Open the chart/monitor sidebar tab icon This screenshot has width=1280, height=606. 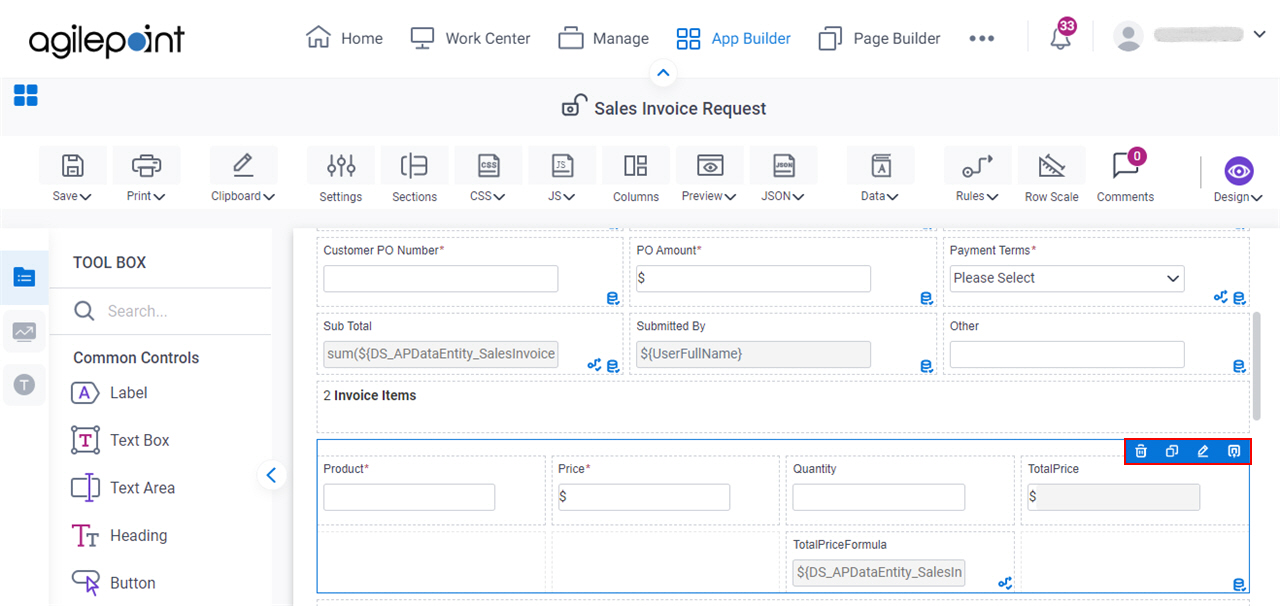pyautogui.click(x=24, y=331)
